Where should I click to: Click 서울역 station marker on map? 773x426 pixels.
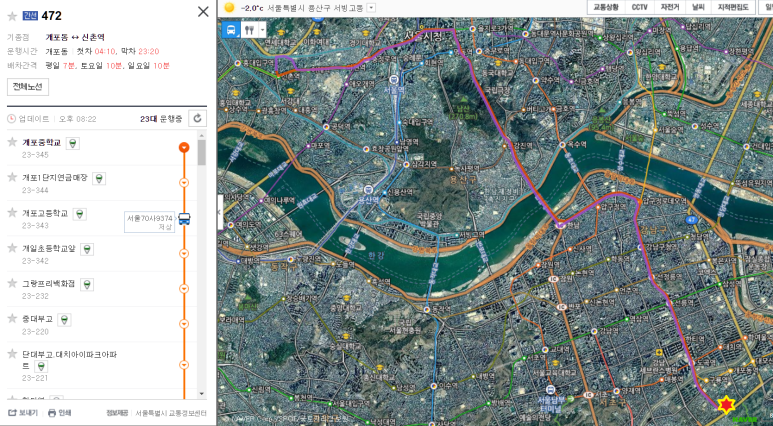394,79
